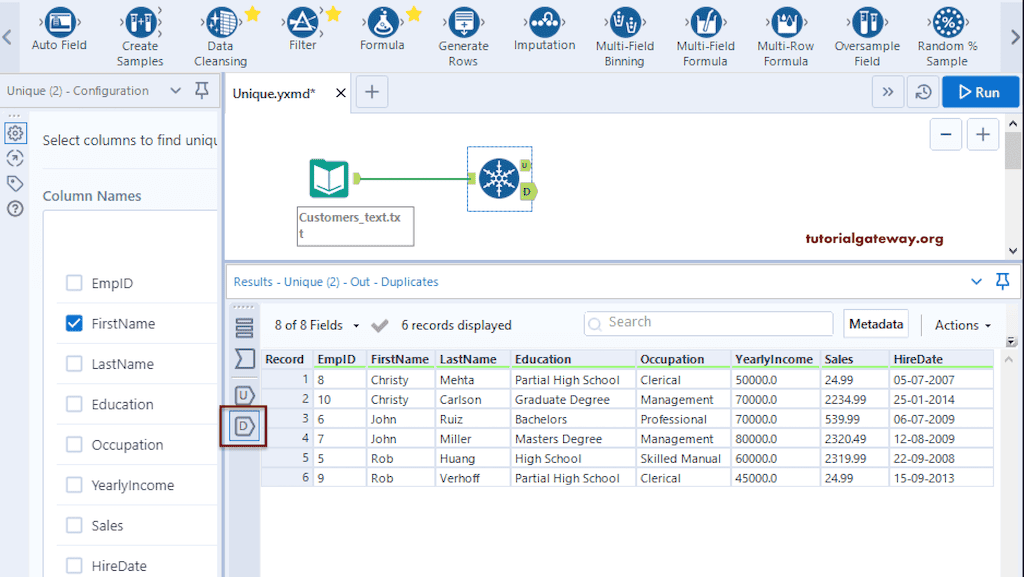This screenshot has width=1024, height=577.
Task: Select the Auto Field tool icon
Action: [x=60, y=22]
